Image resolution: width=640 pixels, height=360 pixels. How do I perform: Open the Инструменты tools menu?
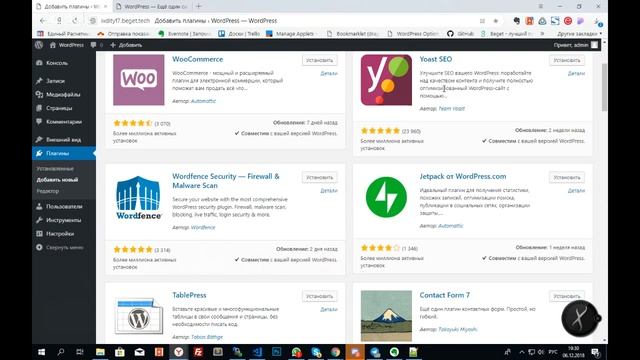point(63,220)
